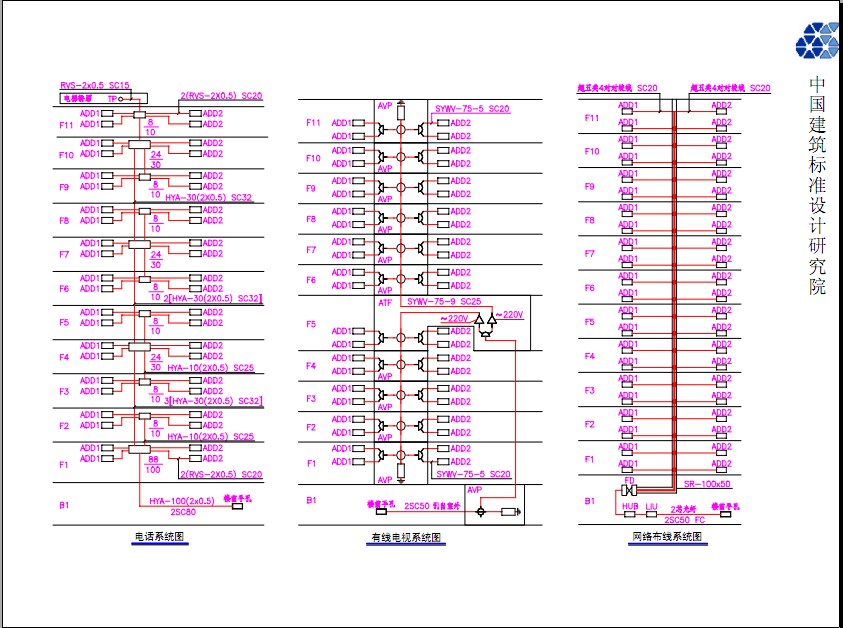
Task: Click the 2SC80 conduit label
Action: point(183,512)
